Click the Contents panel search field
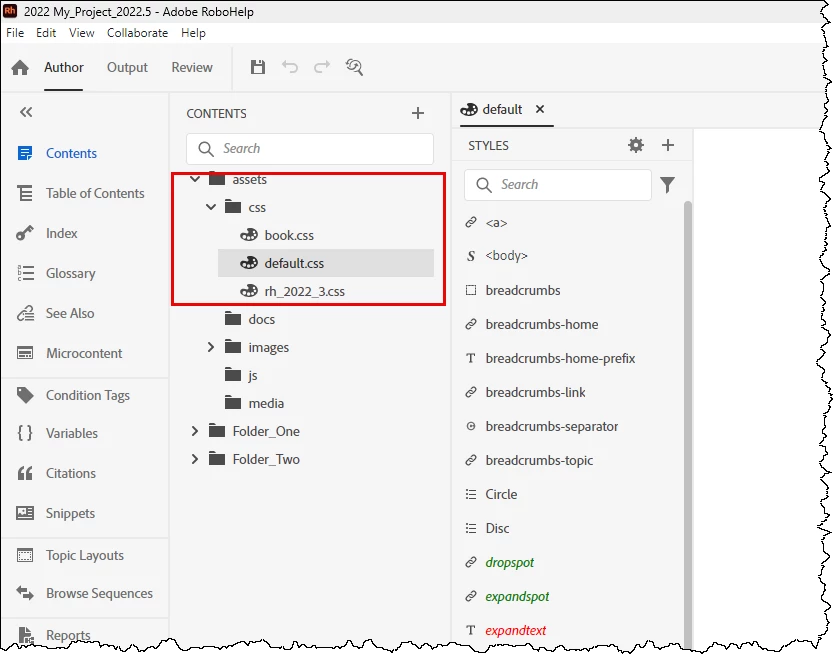835x656 pixels. 310,149
